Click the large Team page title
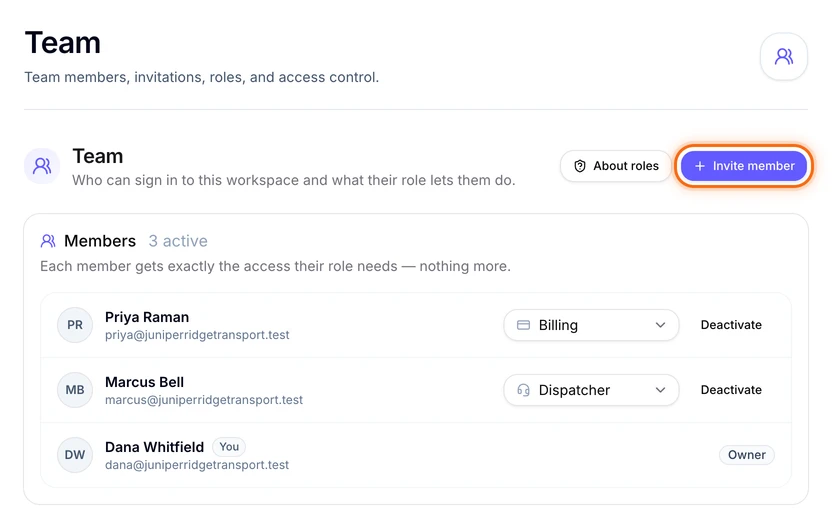This screenshot has width=832, height=528. (x=63, y=42)
